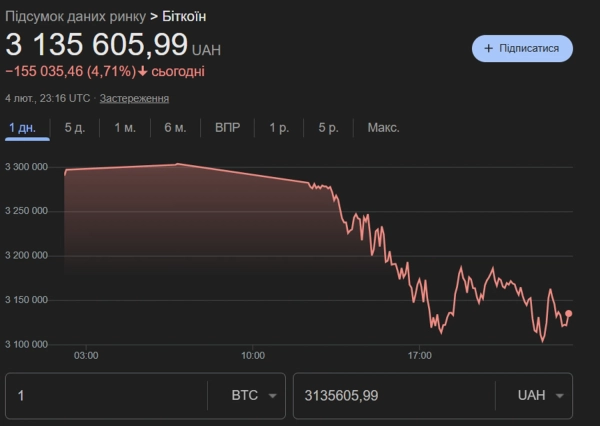Click the current price dot on chart
The width and height of the screenshot is (600, 426).
(569, 314)
